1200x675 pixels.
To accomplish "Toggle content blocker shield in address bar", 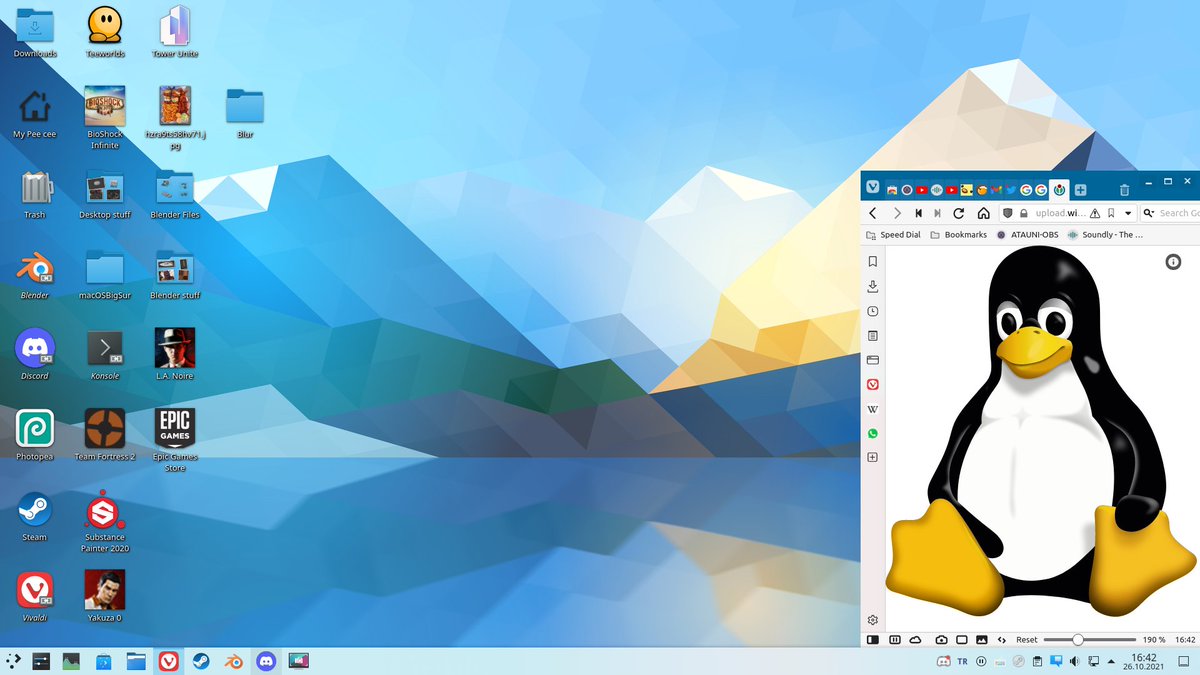I will click(x=1008, y=213).
